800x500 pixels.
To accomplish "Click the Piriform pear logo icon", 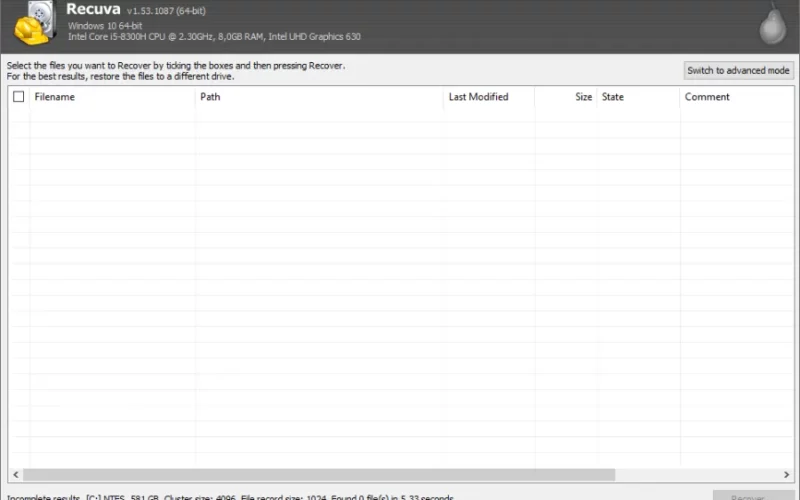I will (x=772, y=24).
